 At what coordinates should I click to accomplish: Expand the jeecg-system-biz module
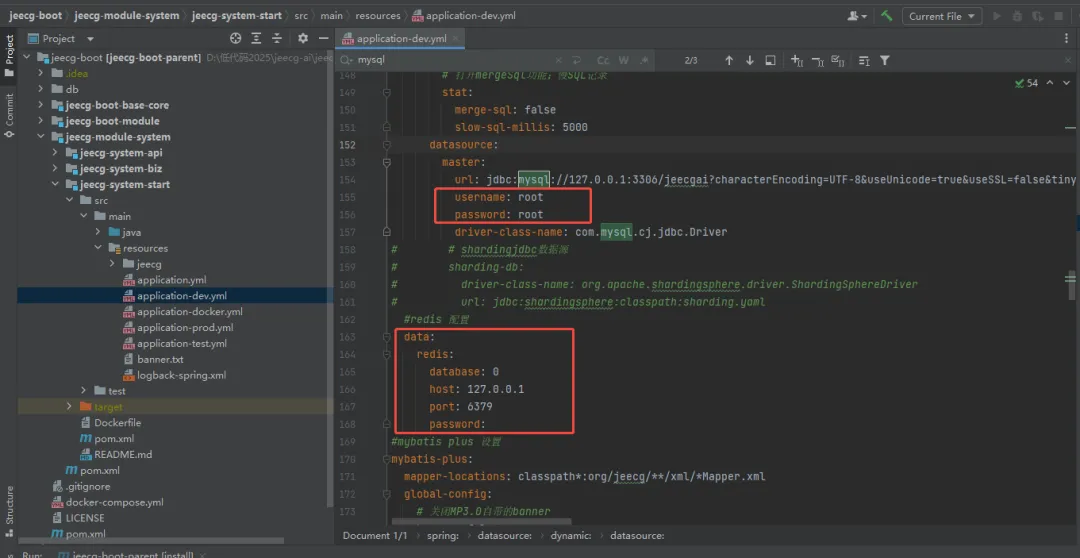(x=55, y=168)
